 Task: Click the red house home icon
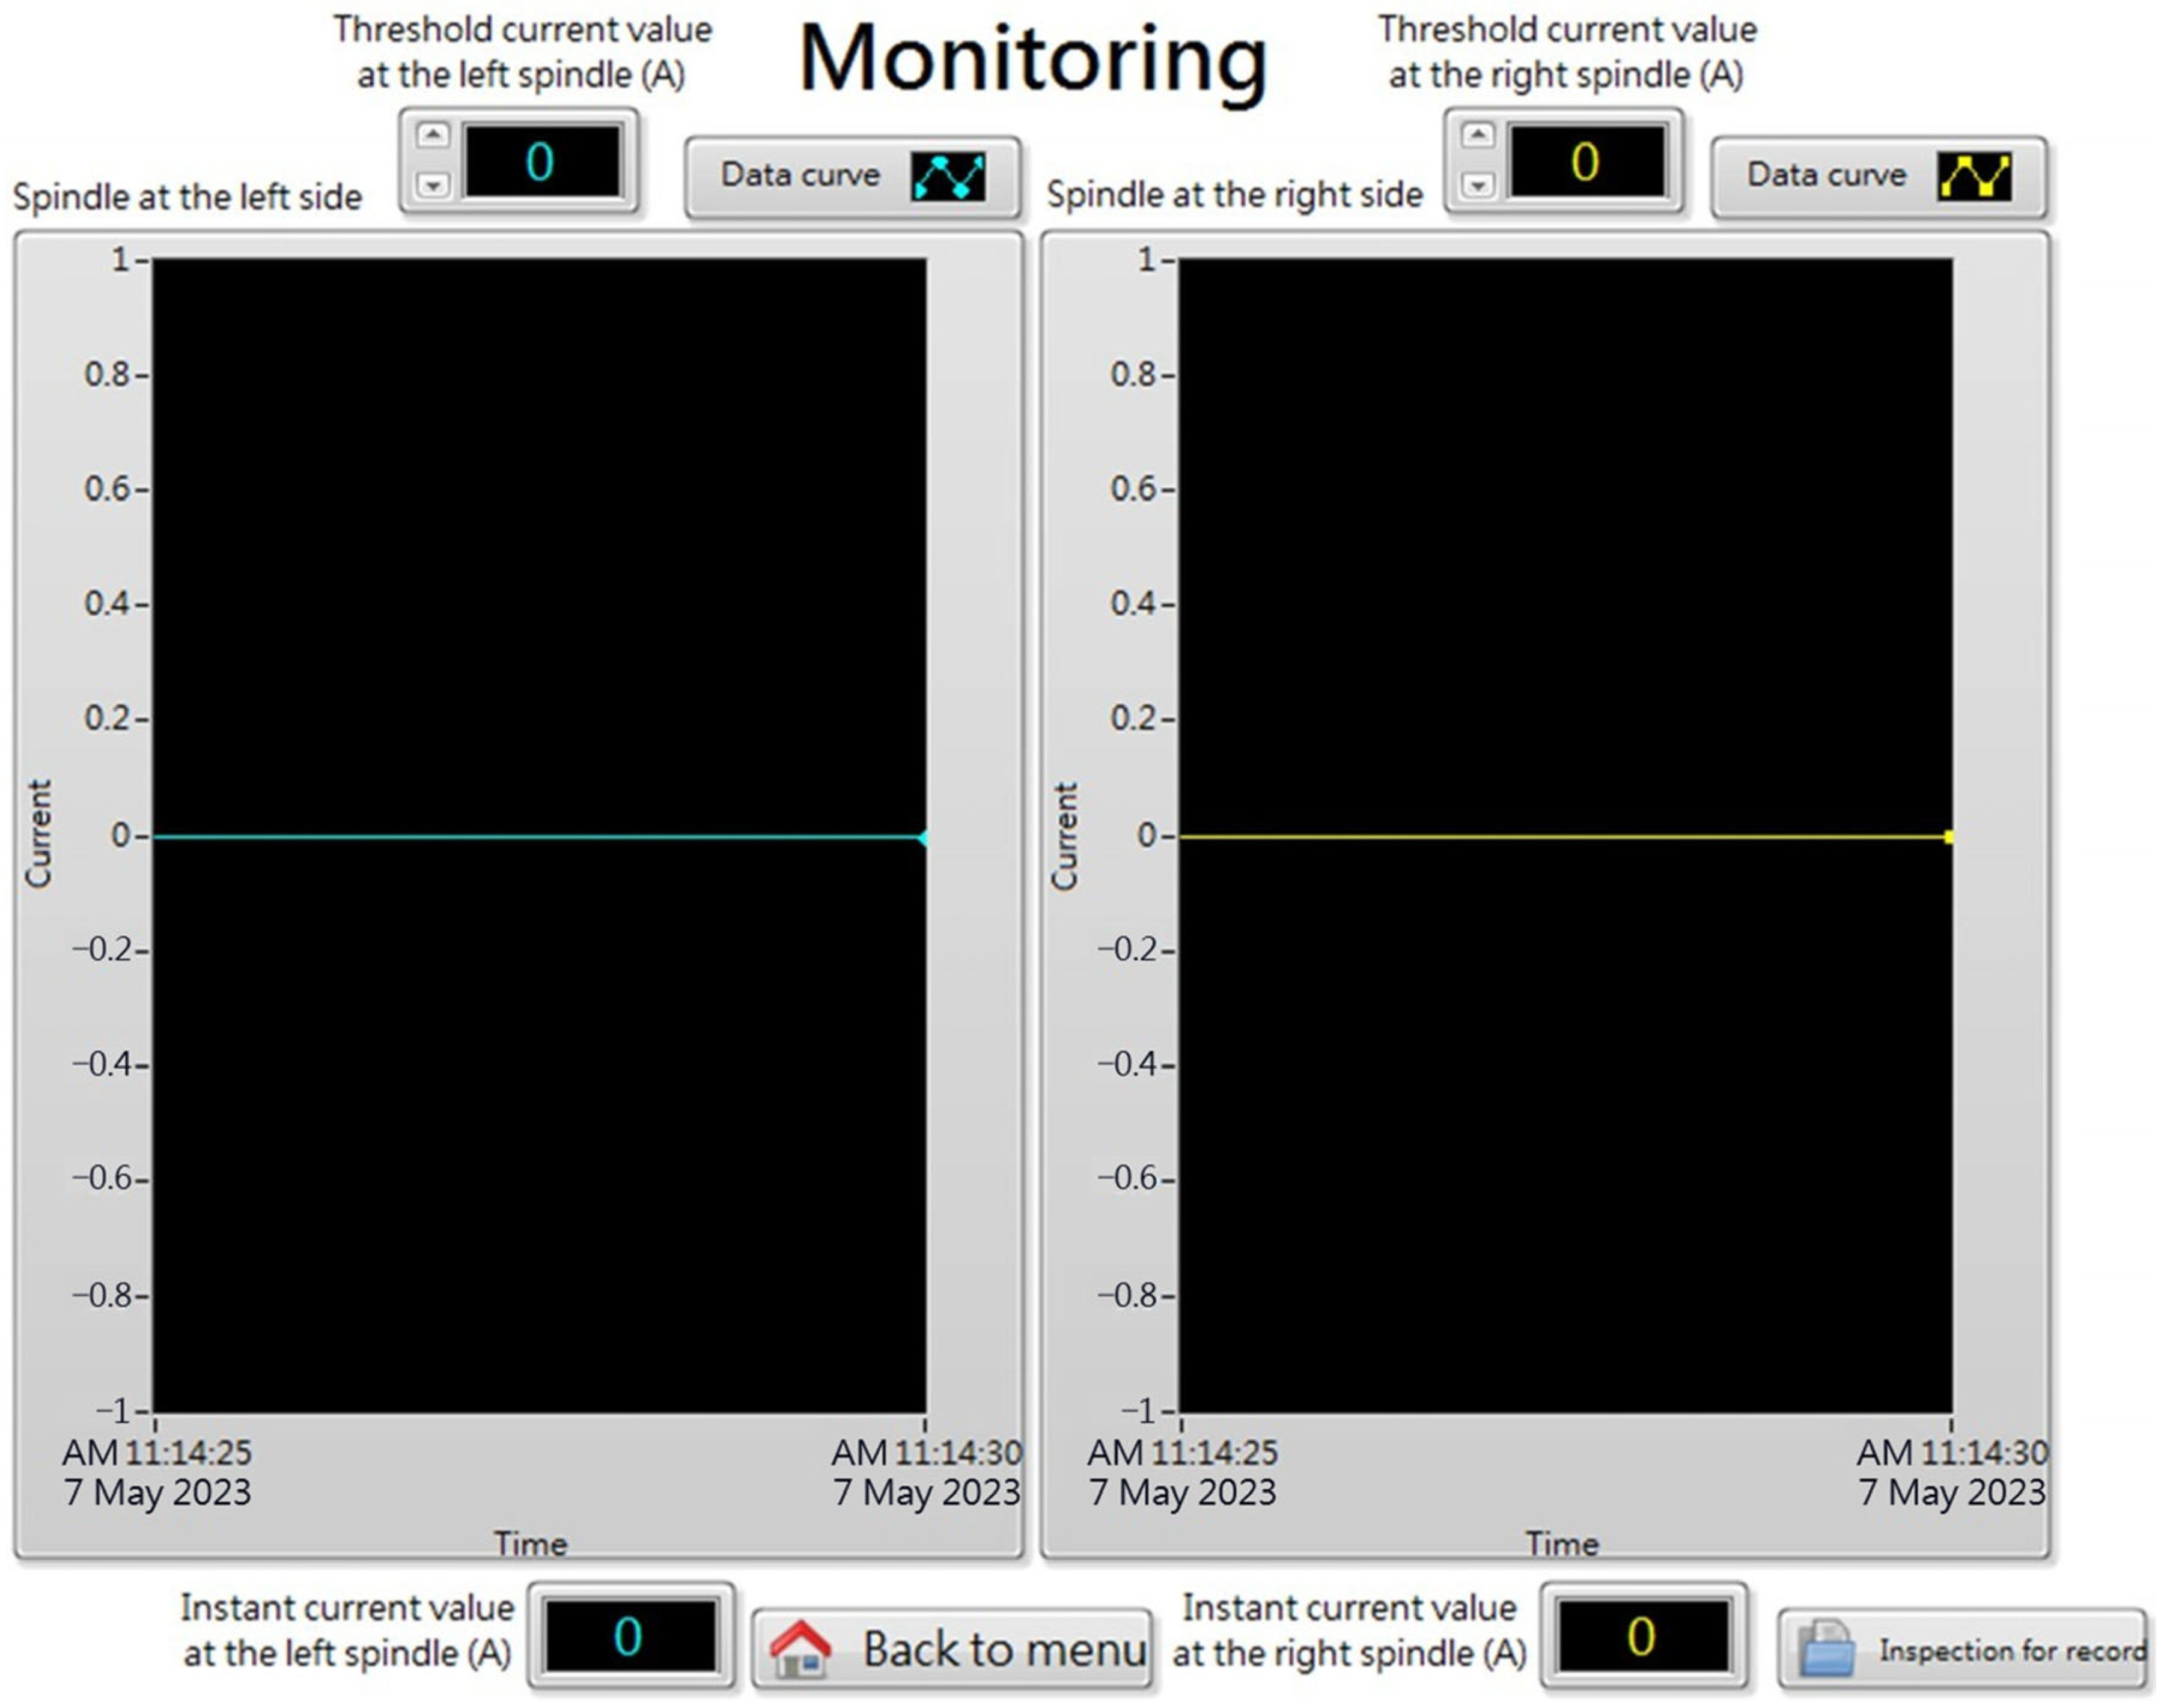click(800, 1649)
